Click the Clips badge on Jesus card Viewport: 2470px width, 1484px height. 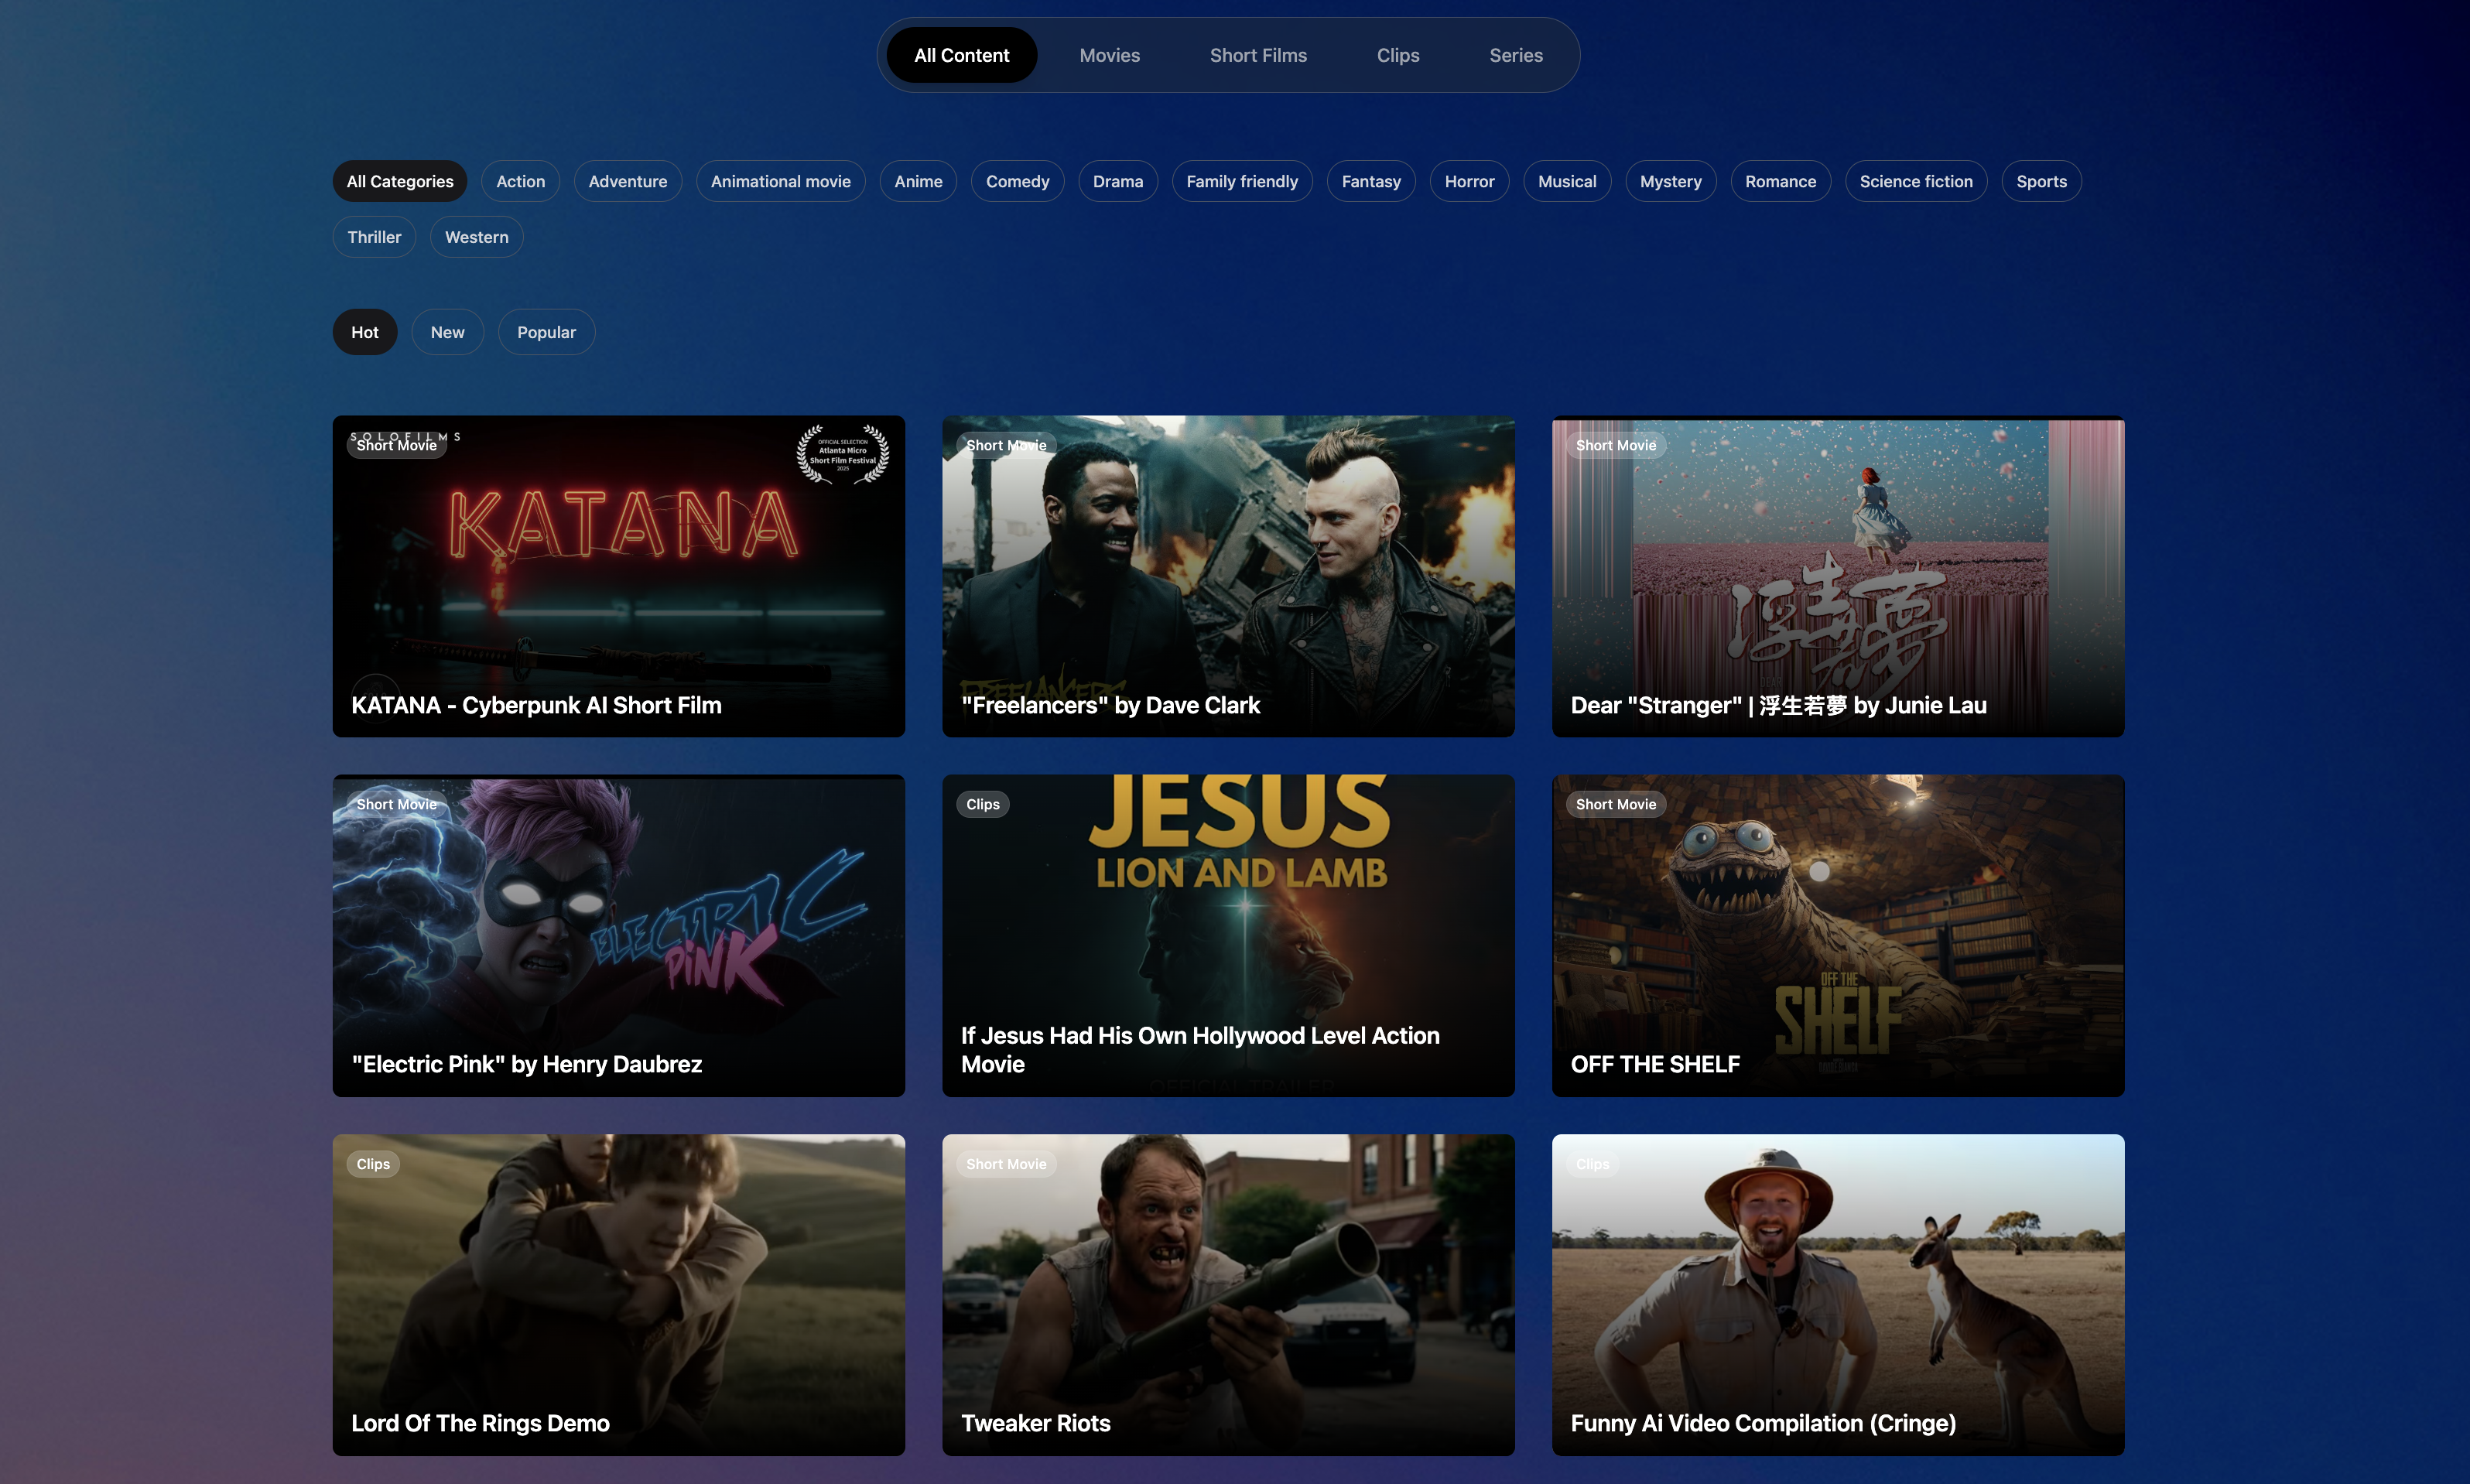tap(983, 804)
